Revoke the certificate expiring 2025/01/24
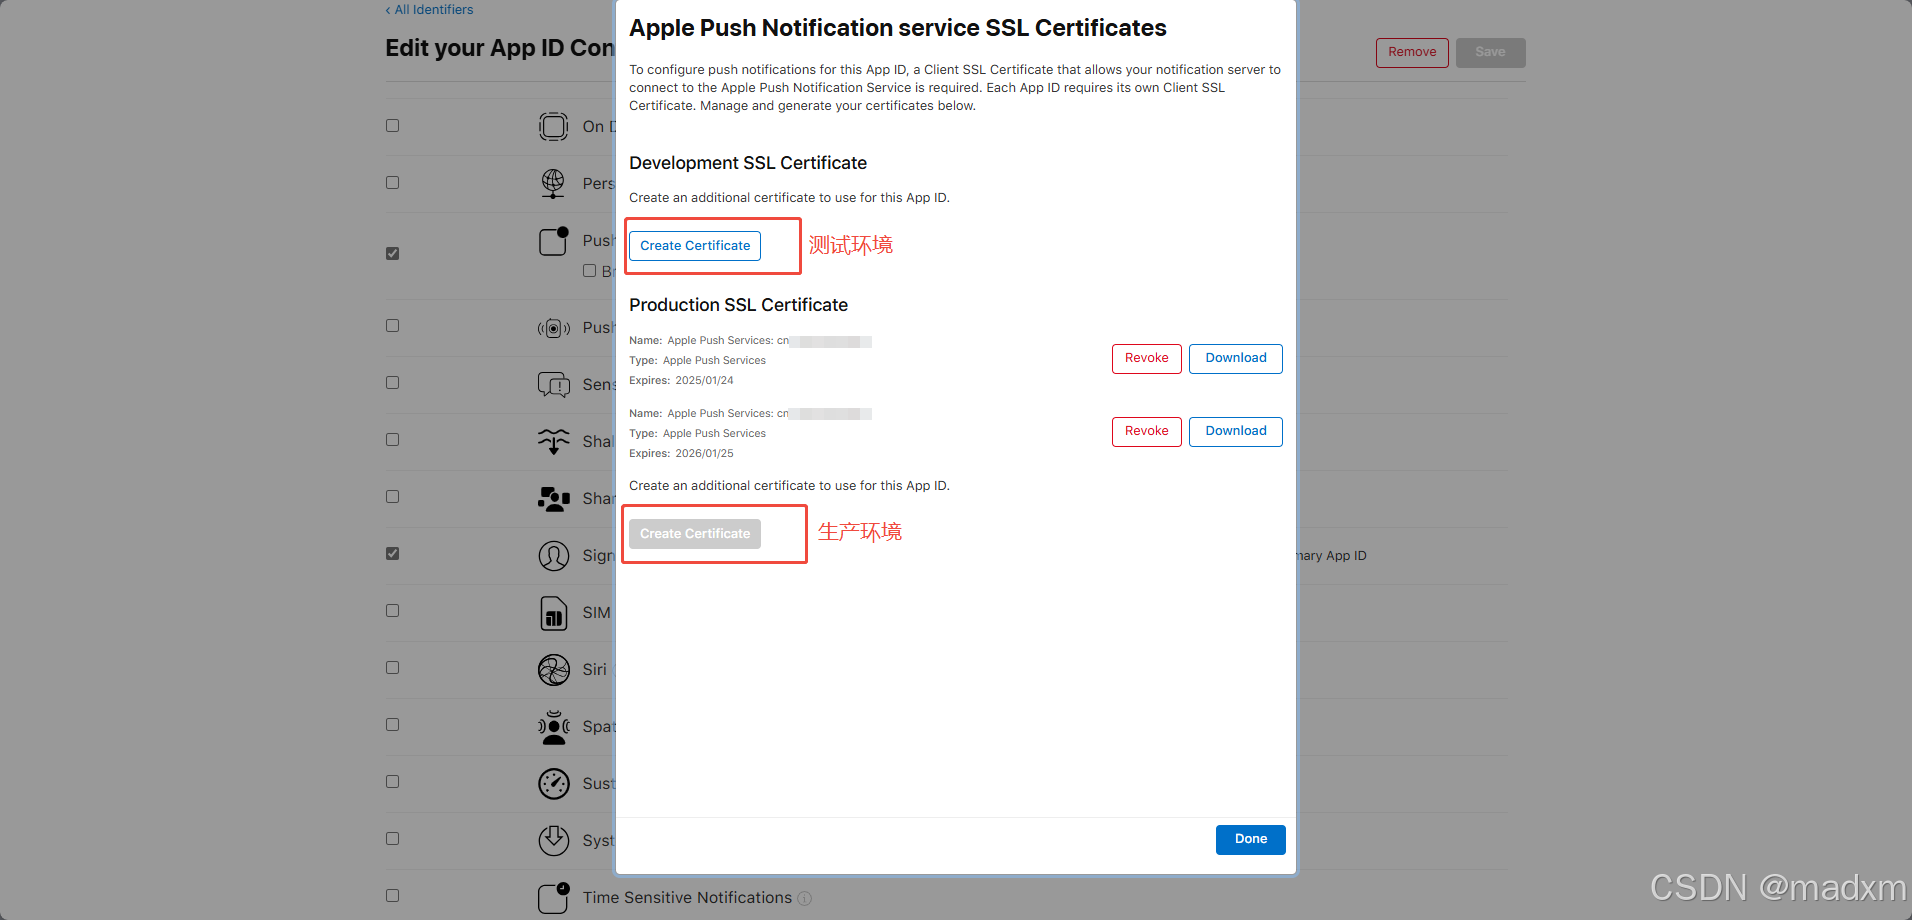This screenshot has width=1912, height=920. (1146, 358)
